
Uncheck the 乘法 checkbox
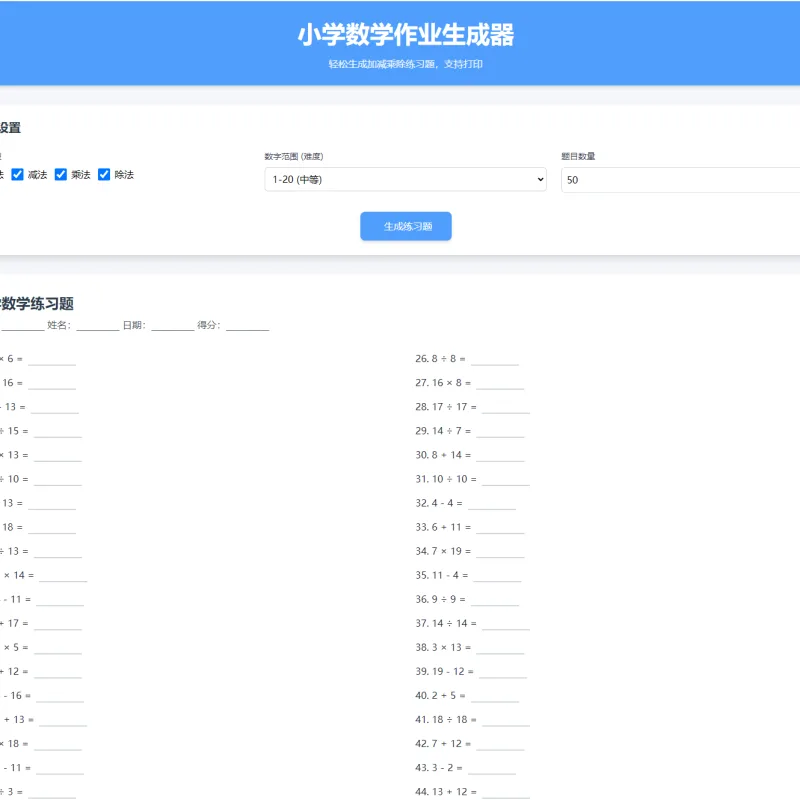pos(61,174)
